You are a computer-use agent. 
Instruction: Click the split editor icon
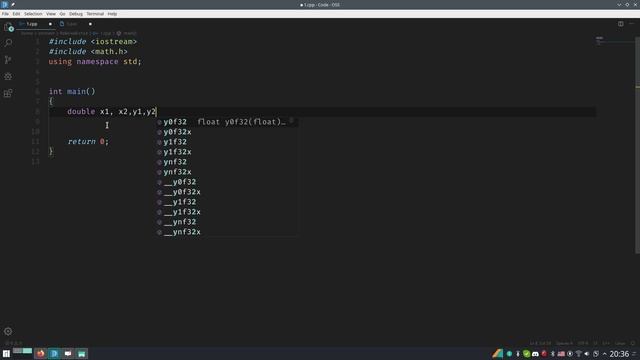click(620, 24)
